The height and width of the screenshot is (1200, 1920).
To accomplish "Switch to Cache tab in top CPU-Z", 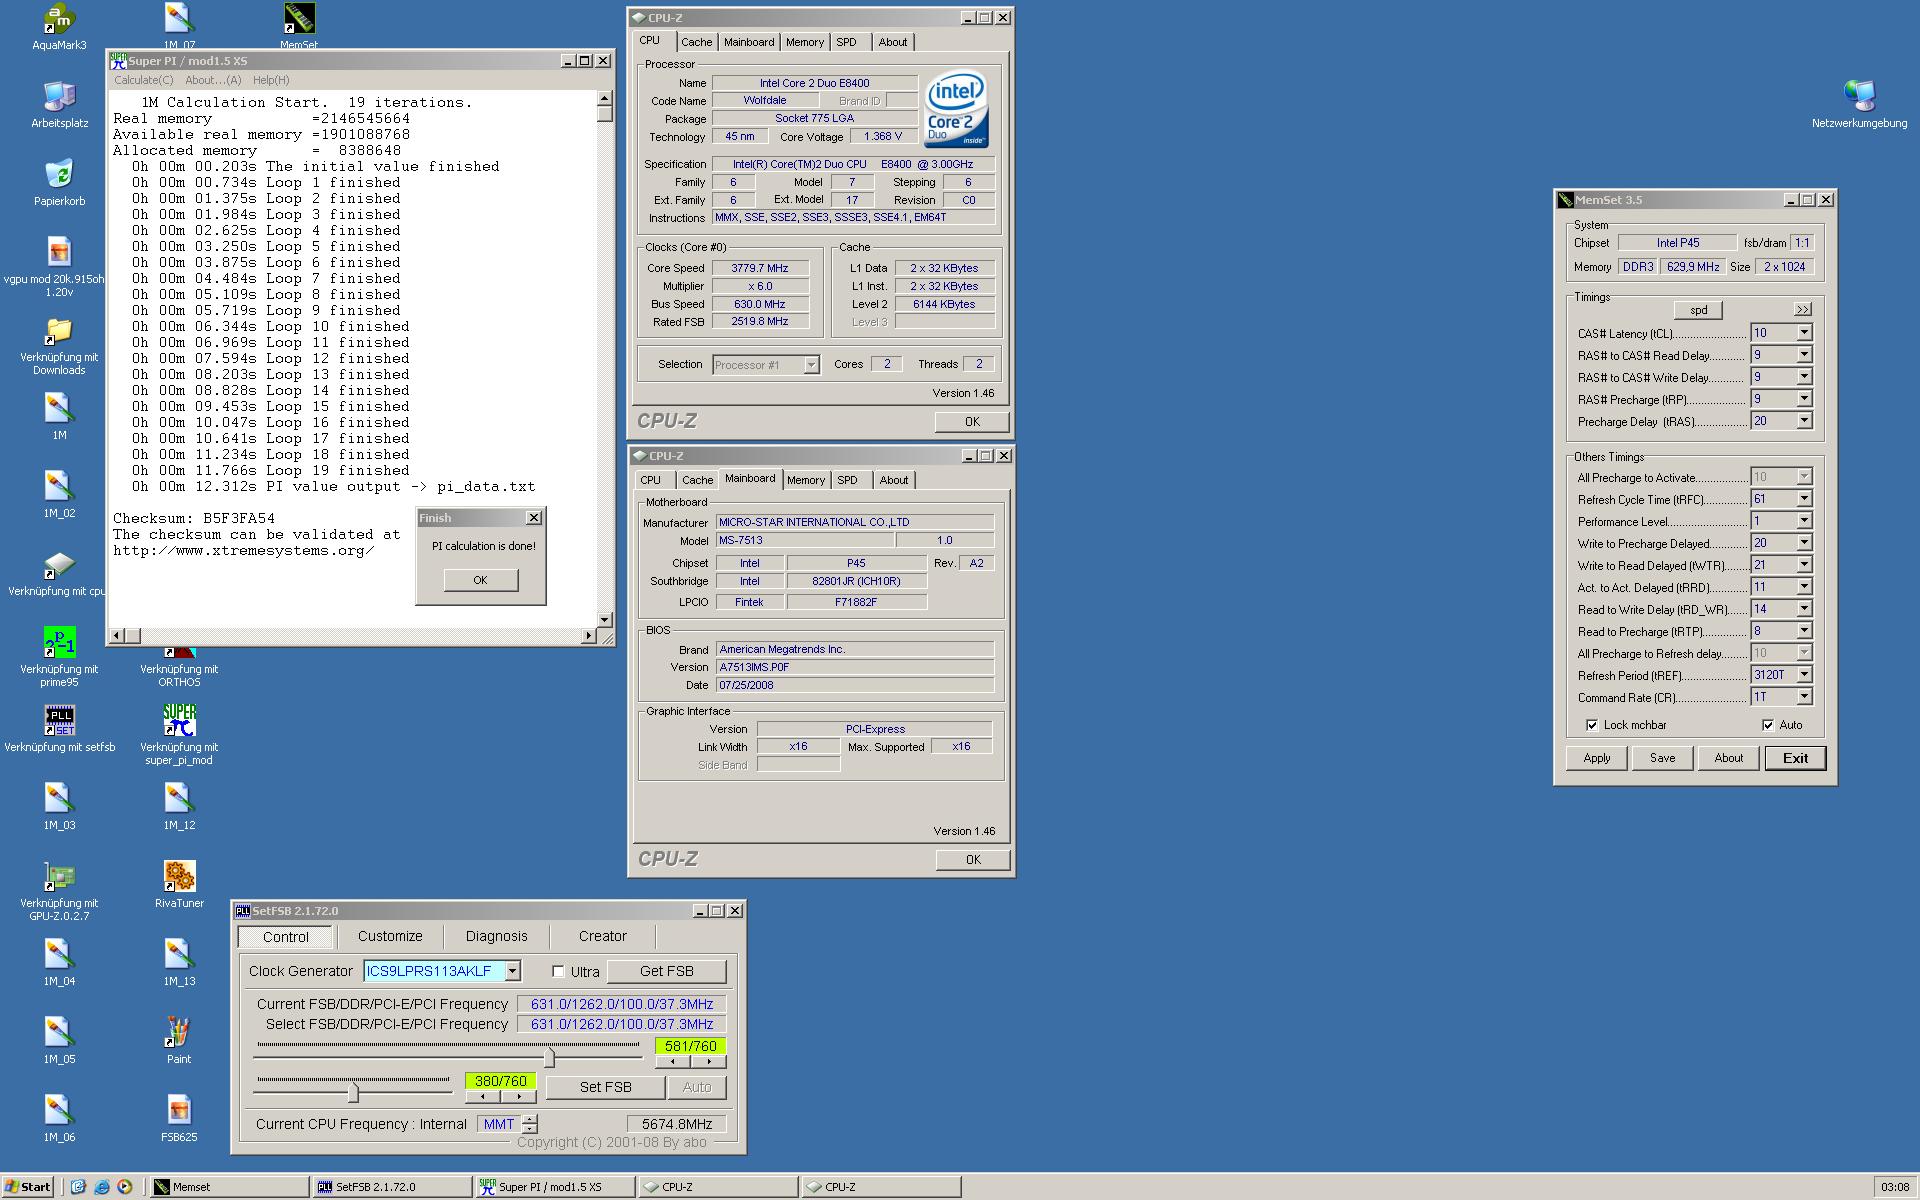I will pos(696,42).
